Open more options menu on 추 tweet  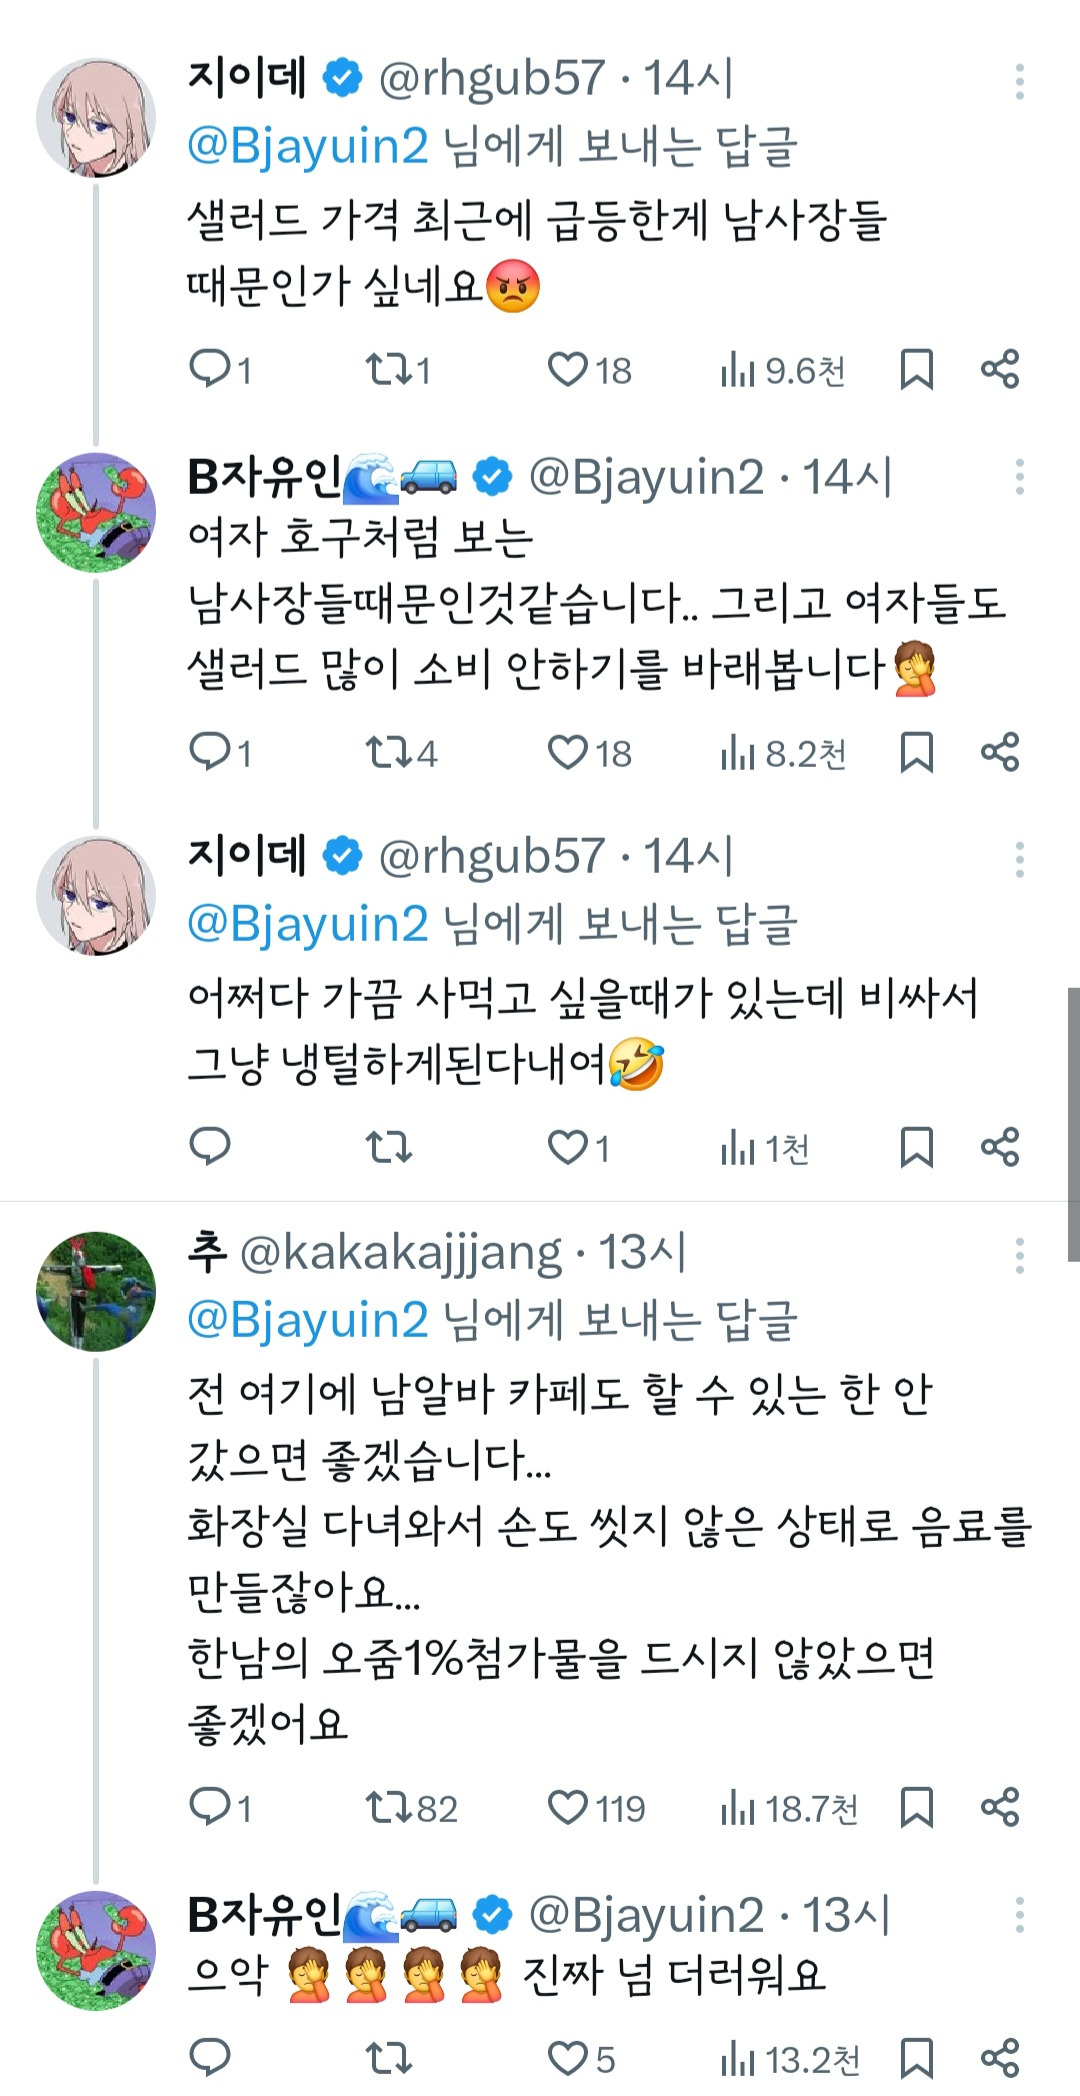[1019, 1256]
